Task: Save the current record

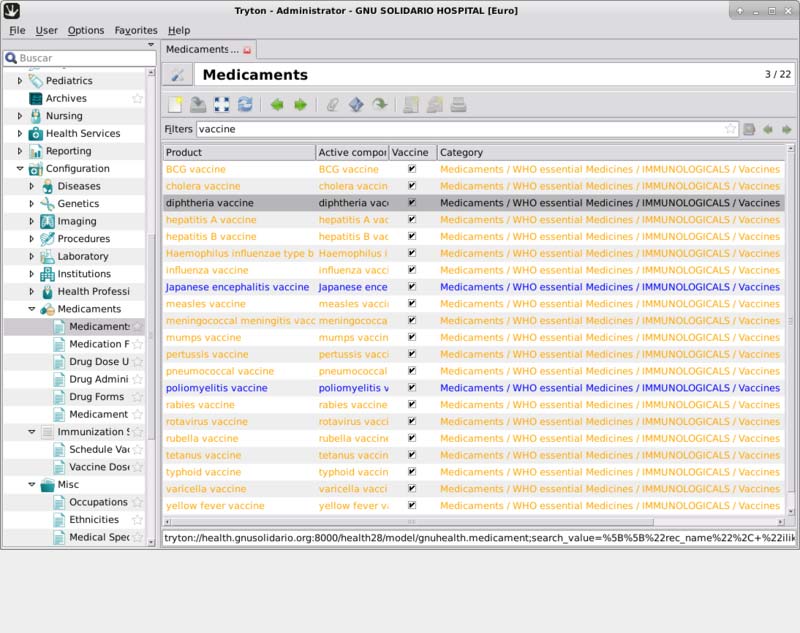Action: pos(200,104)
